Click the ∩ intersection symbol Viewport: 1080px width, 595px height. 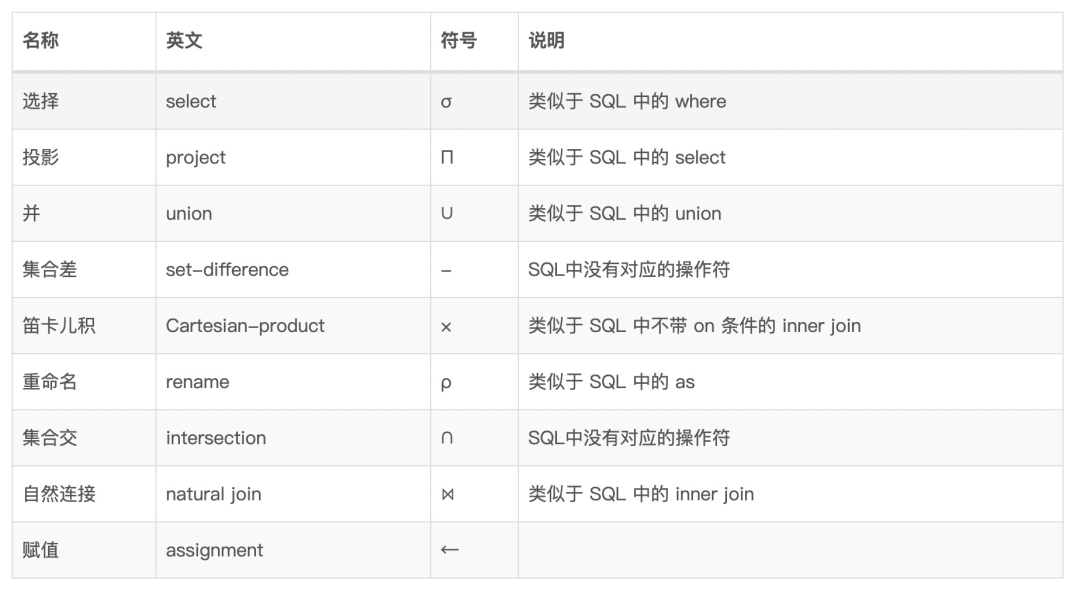click(x=446, y=438)
